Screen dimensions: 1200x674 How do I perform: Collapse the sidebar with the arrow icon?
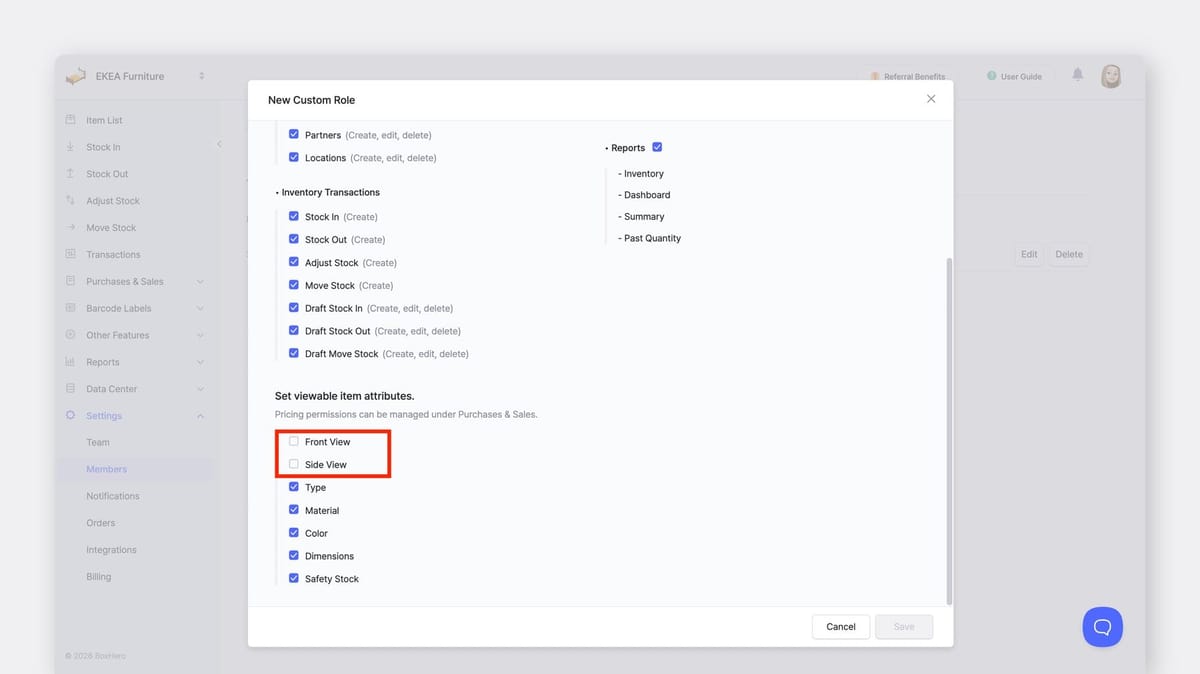click(x=219, y=145)
